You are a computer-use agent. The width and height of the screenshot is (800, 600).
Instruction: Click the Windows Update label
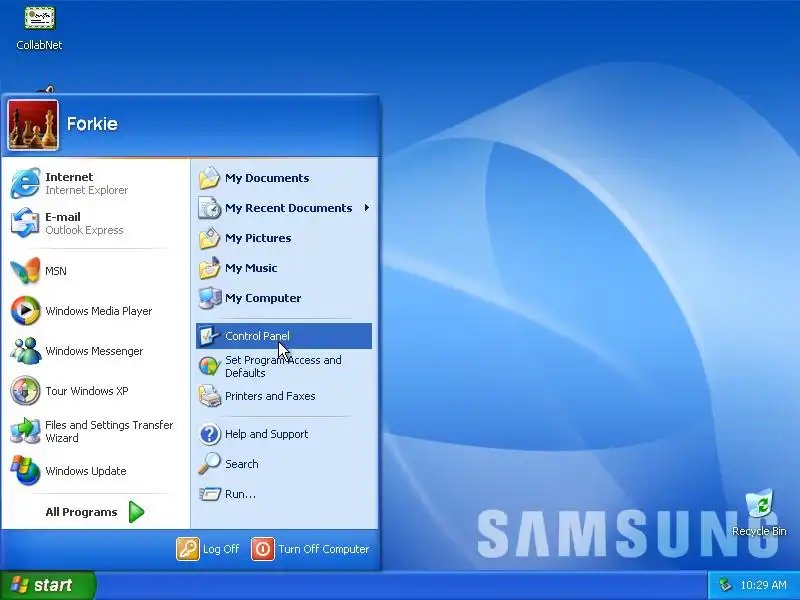tap(86, 471)
